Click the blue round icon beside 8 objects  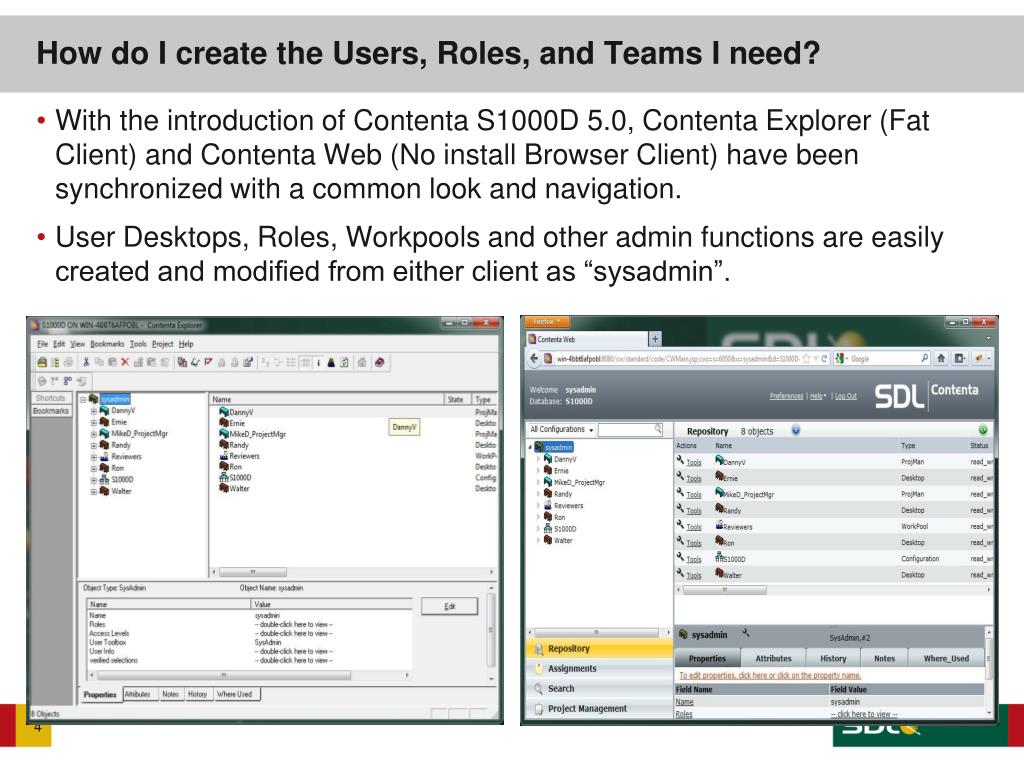(x=795, y=430)
